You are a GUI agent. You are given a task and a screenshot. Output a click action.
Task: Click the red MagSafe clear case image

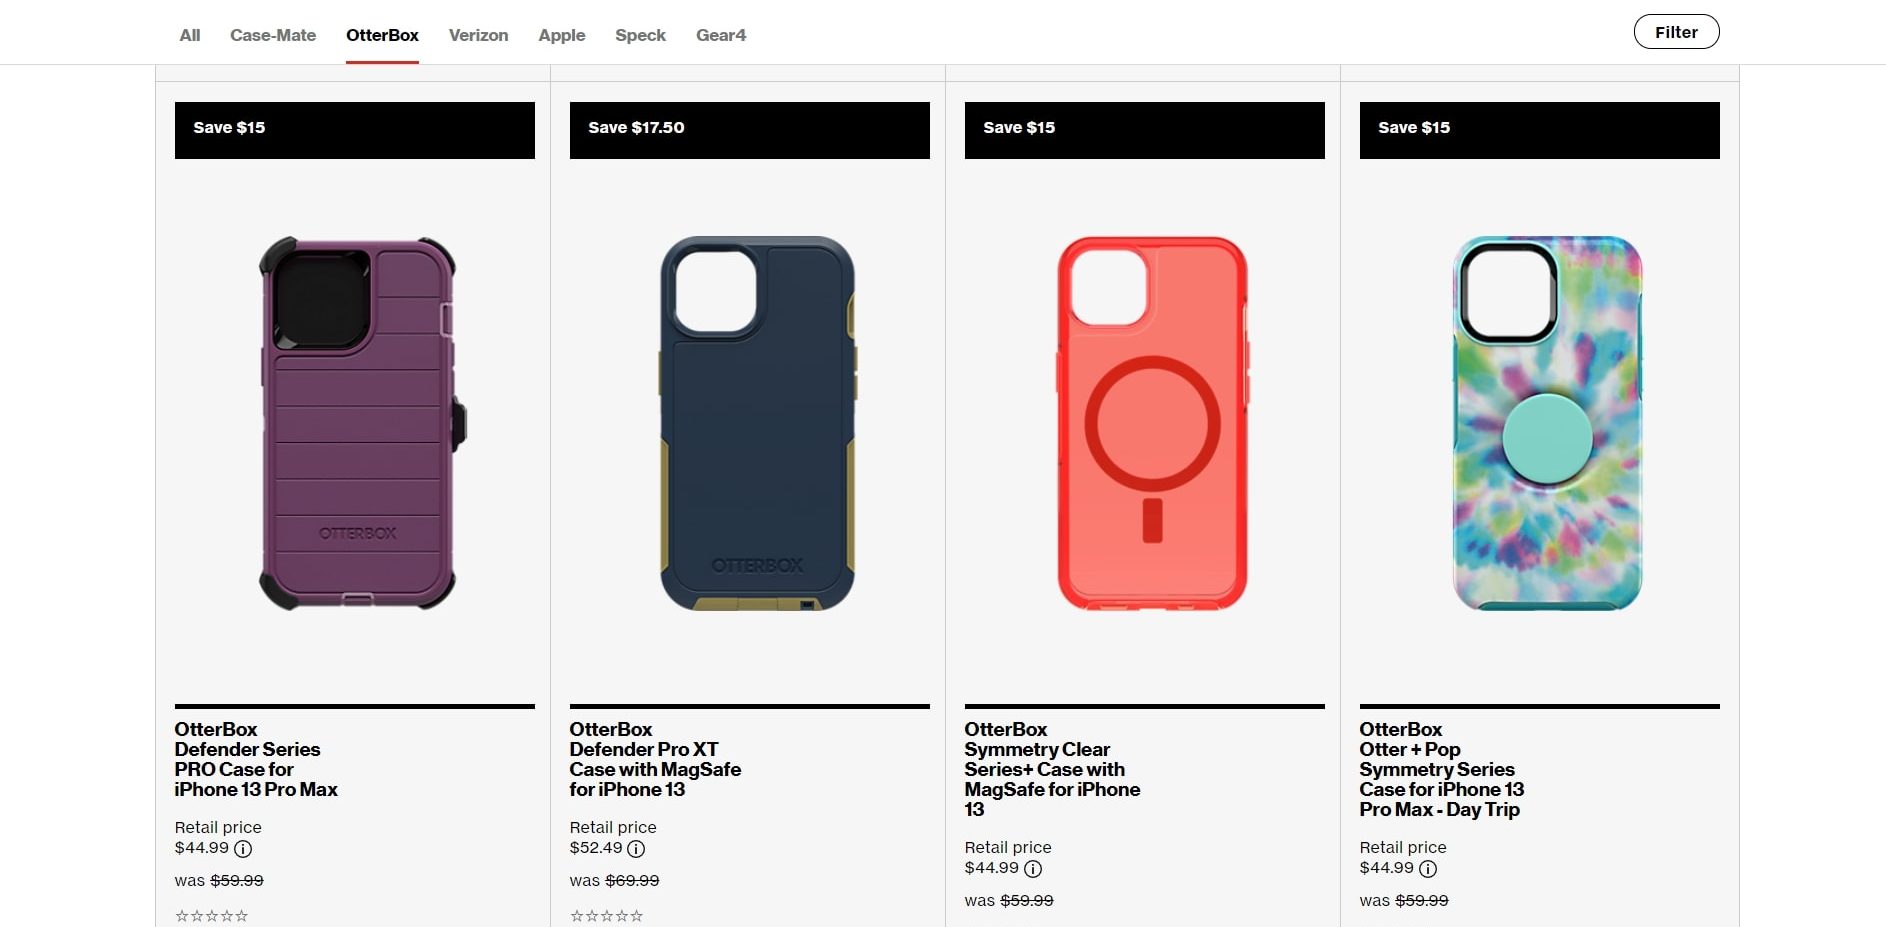pos(1152,423)
